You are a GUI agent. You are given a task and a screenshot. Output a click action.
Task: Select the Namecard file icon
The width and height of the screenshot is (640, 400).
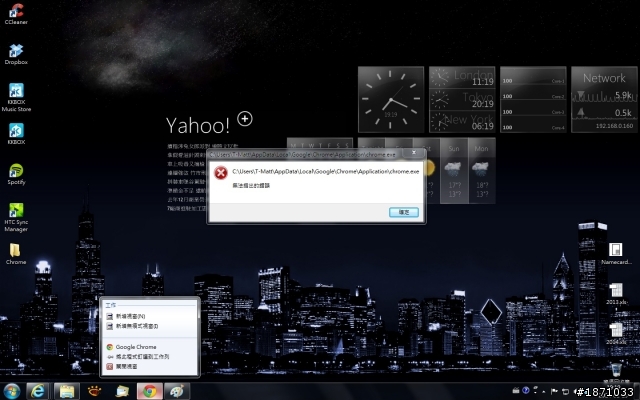click(x=616, y=254)
